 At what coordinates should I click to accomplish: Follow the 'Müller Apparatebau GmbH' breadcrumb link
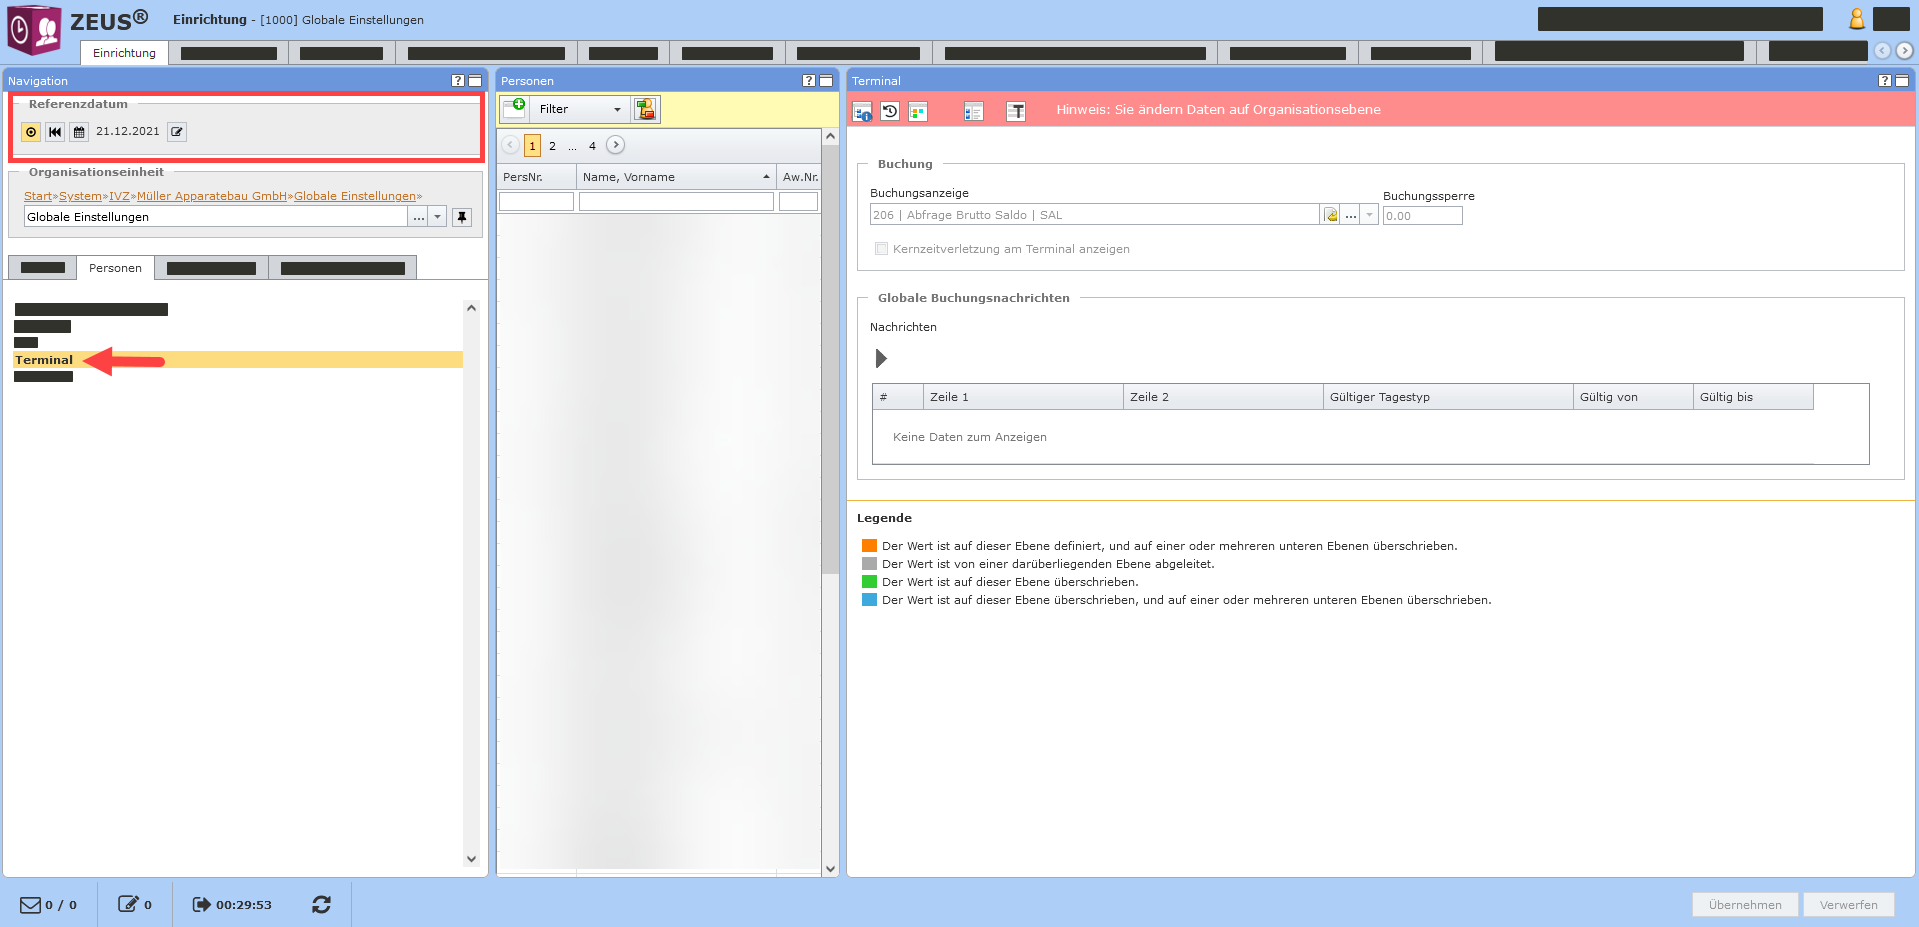(x=211, y=196)
